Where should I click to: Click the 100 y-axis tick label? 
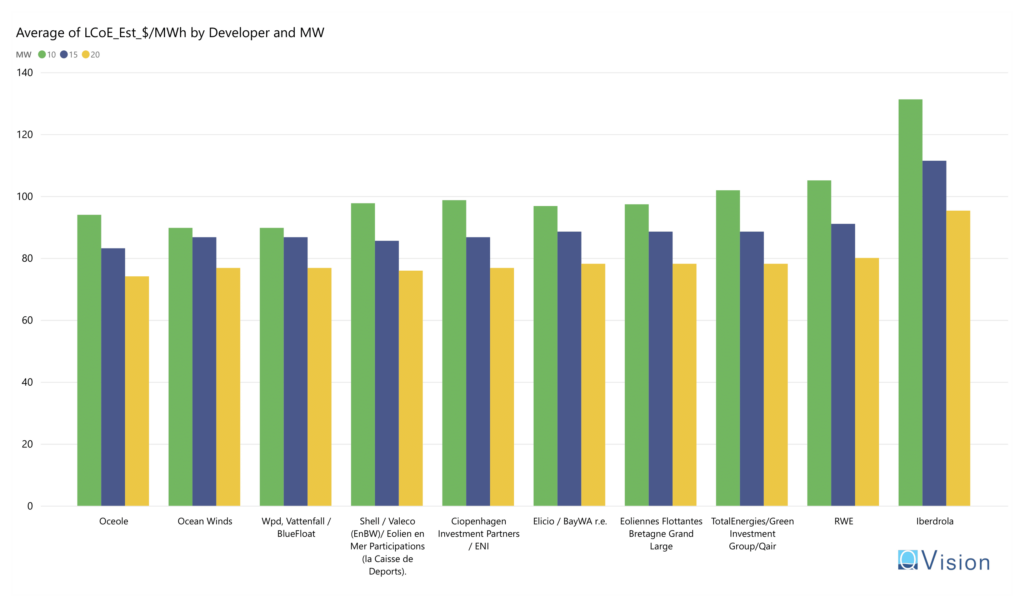pos(25,197)
